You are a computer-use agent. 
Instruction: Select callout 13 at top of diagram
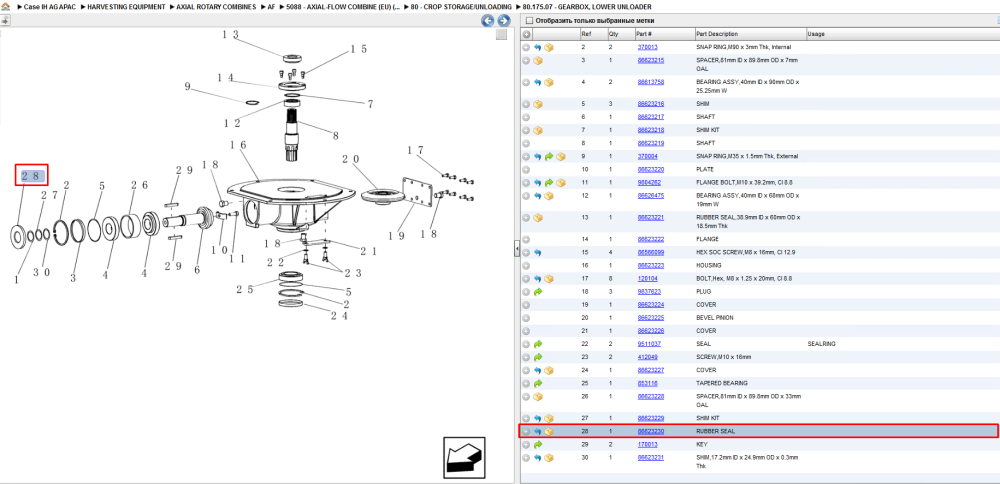coord(230,35)
